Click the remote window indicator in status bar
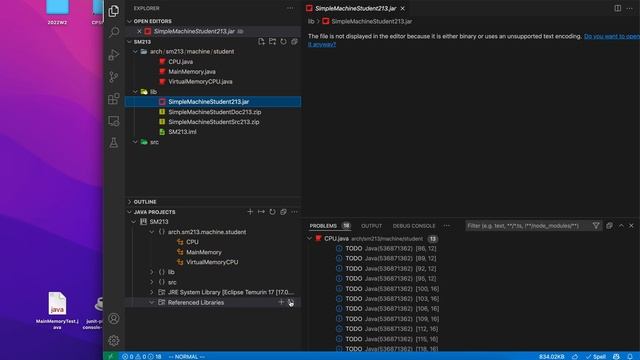 pos(110,356)
